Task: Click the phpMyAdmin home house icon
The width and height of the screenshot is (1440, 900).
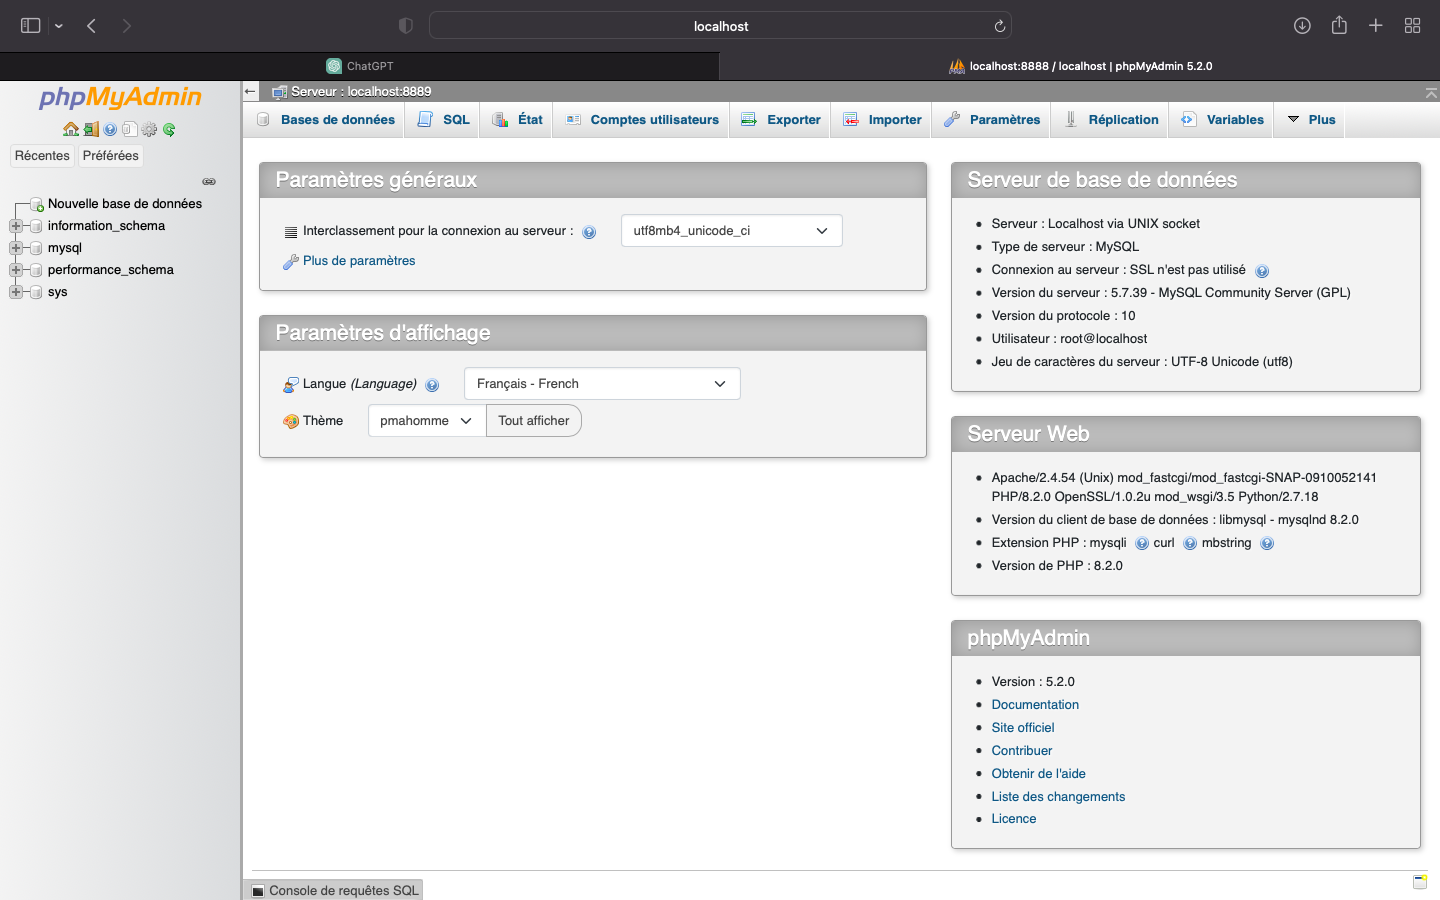Action: coord(70,129)
